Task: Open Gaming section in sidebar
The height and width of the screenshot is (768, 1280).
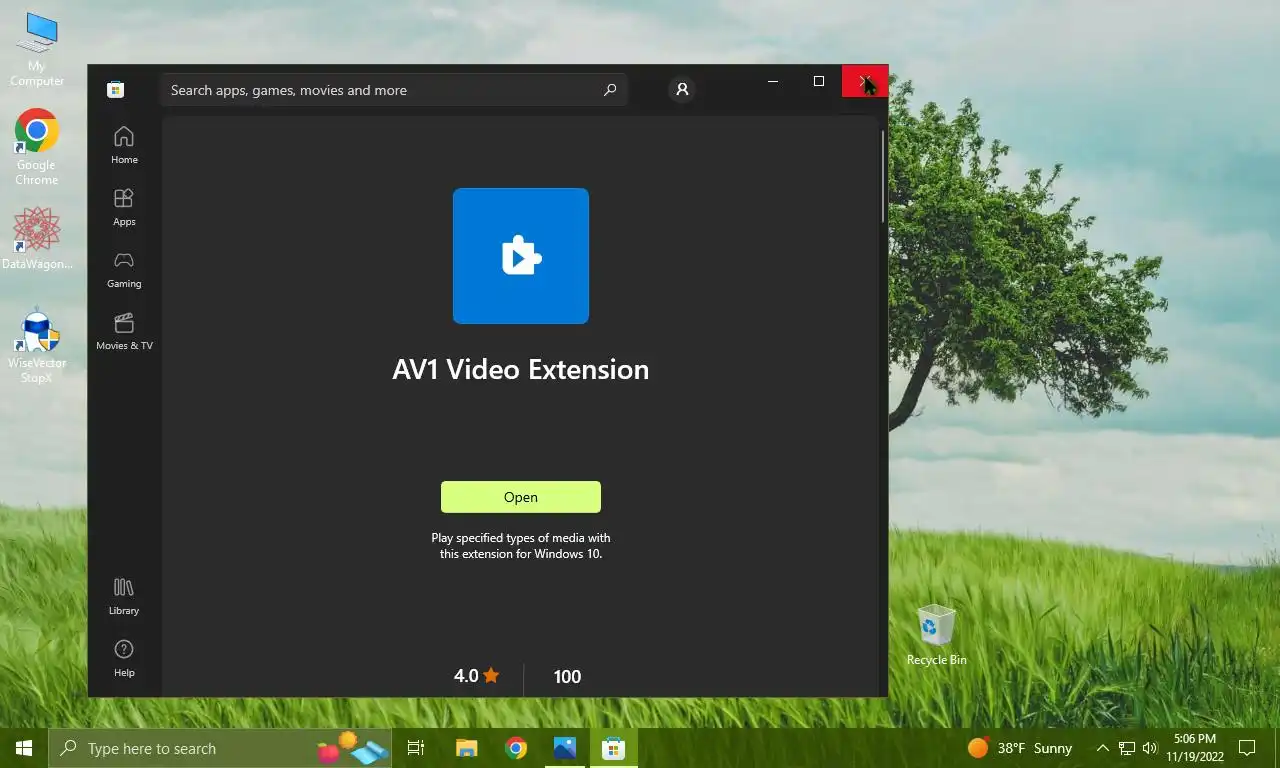Action: [124, 269]
